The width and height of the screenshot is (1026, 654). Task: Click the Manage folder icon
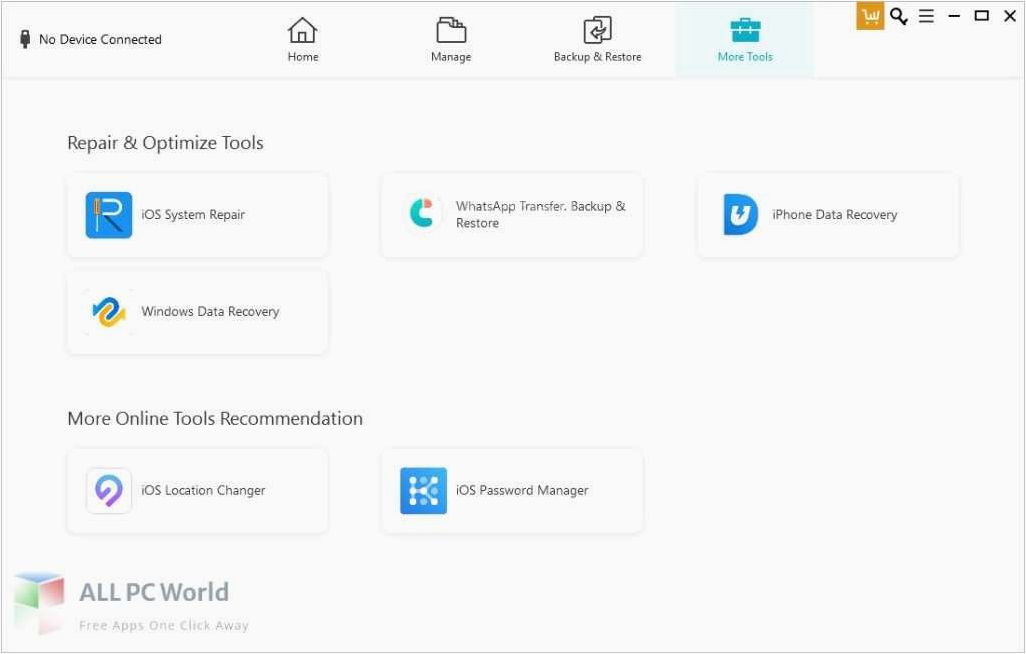click(x=451, y=30)
